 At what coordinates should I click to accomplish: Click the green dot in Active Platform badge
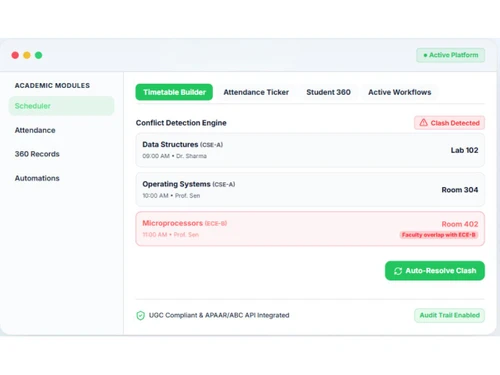425,55
